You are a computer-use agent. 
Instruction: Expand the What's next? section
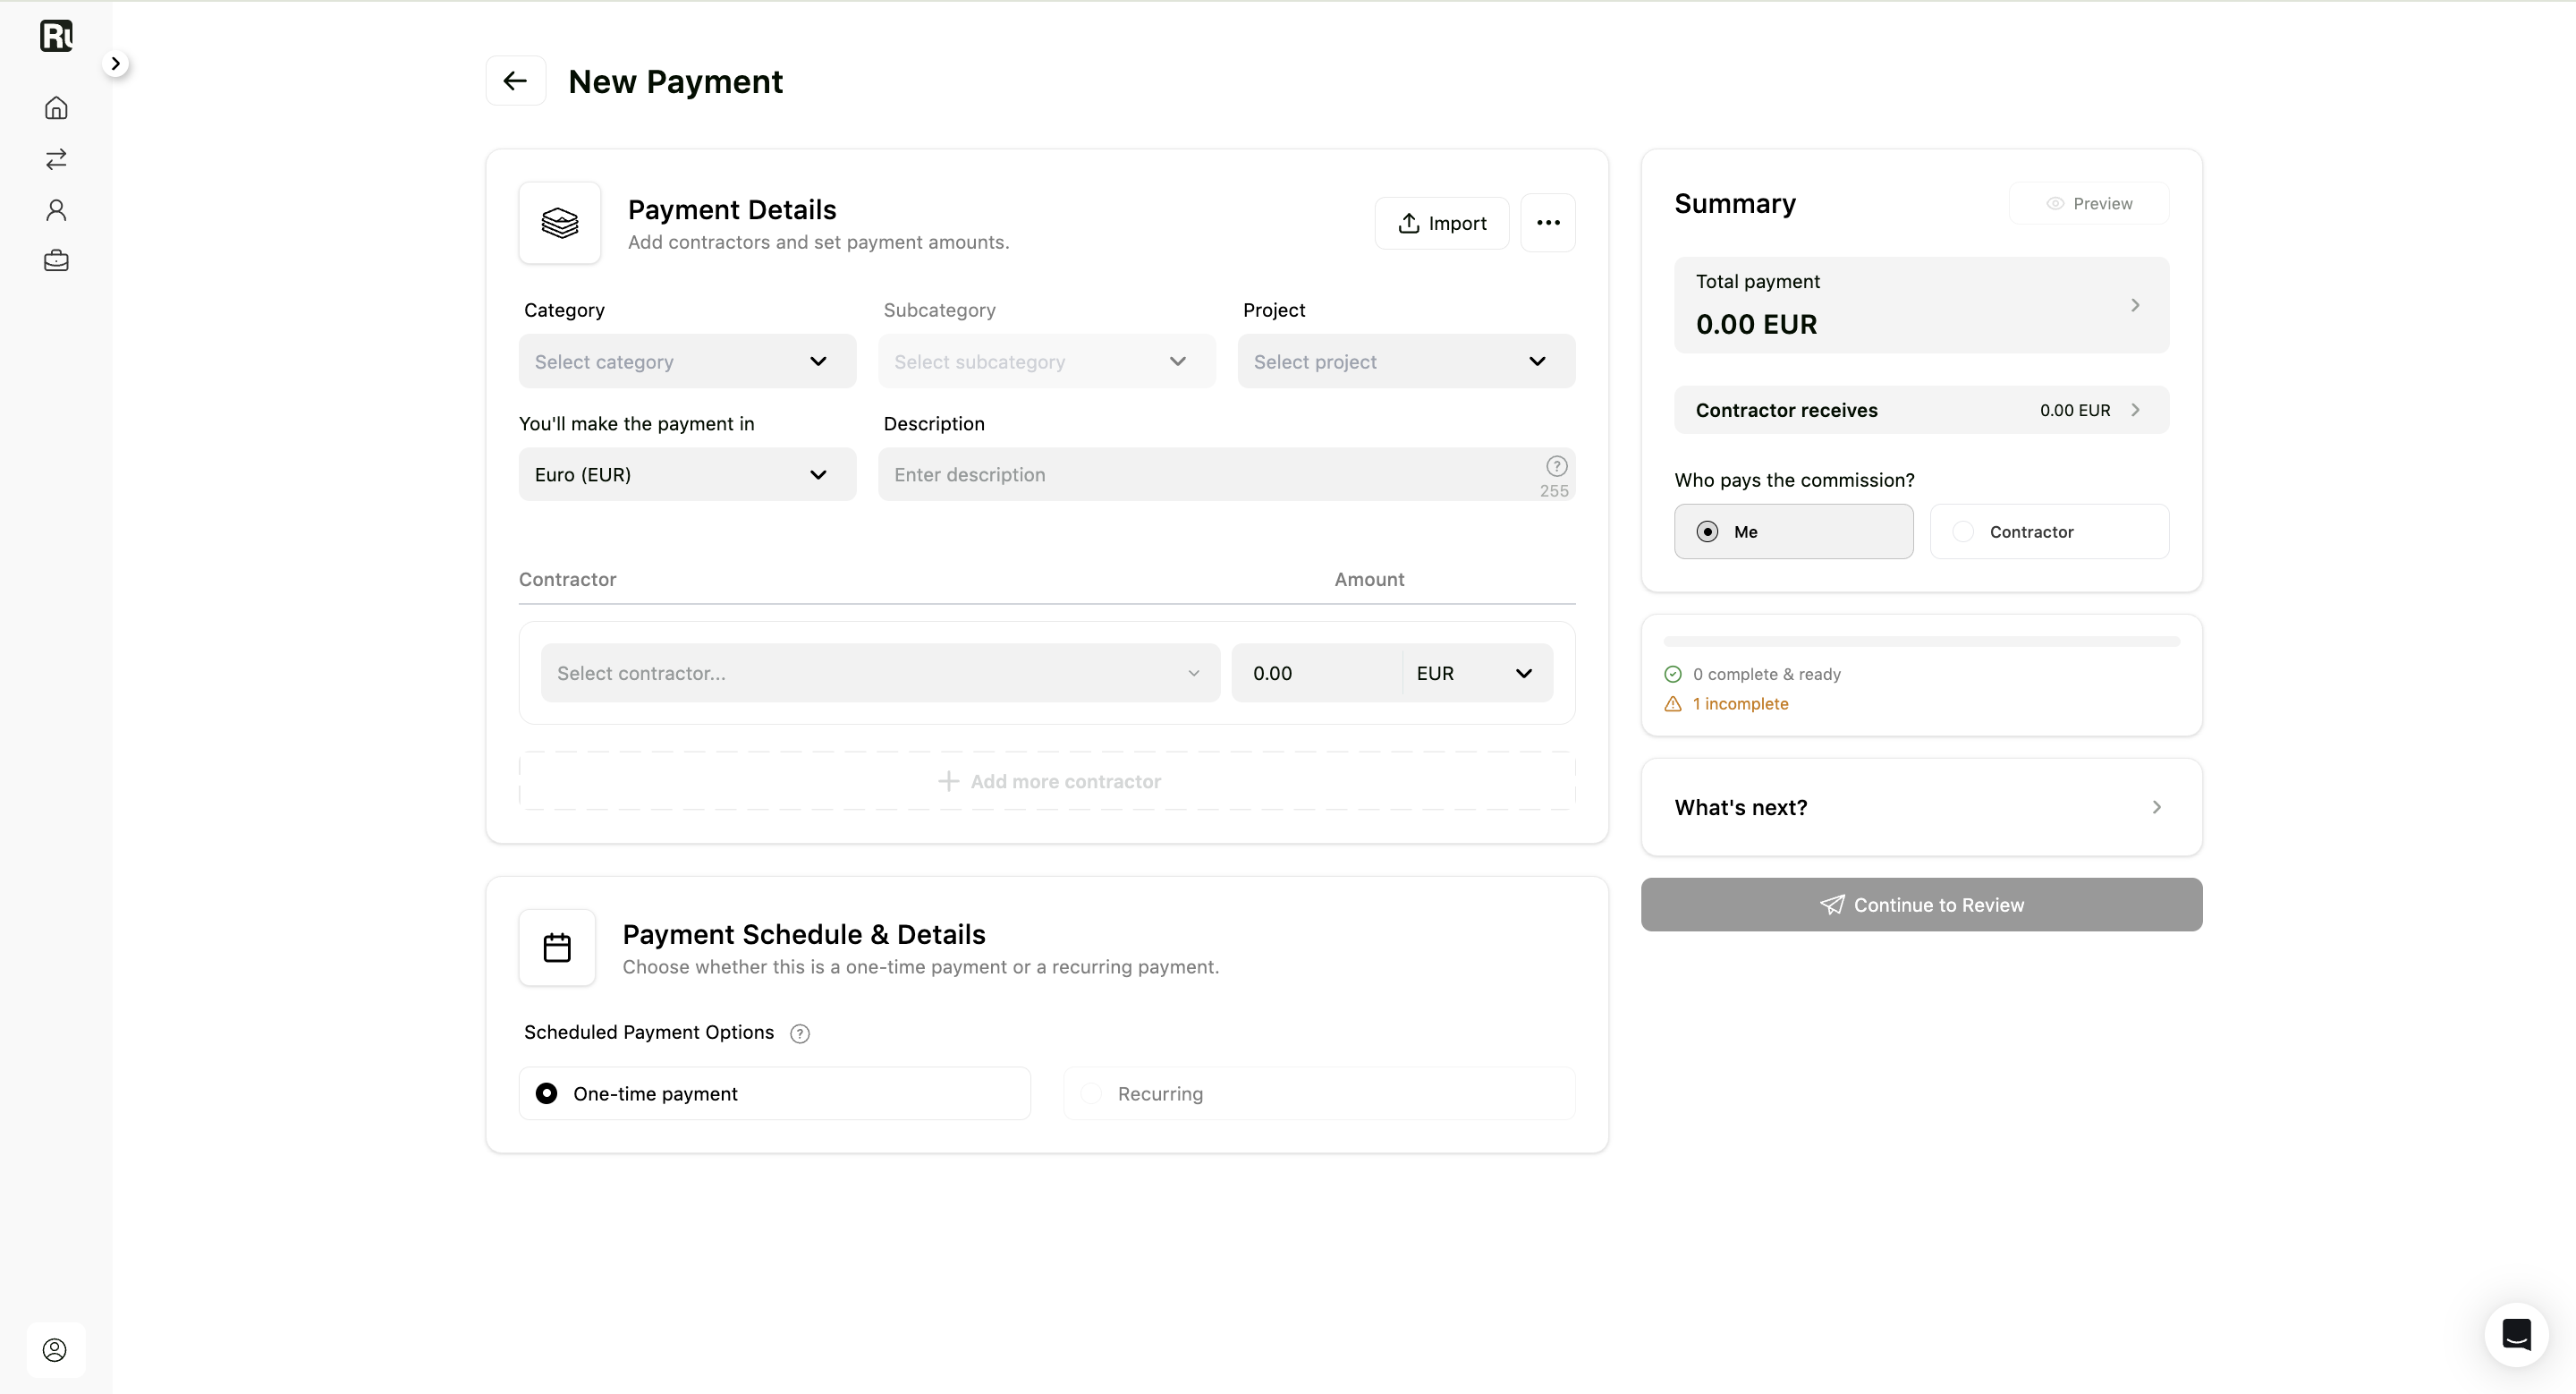pyautogui.click(x=1921, y=808)
